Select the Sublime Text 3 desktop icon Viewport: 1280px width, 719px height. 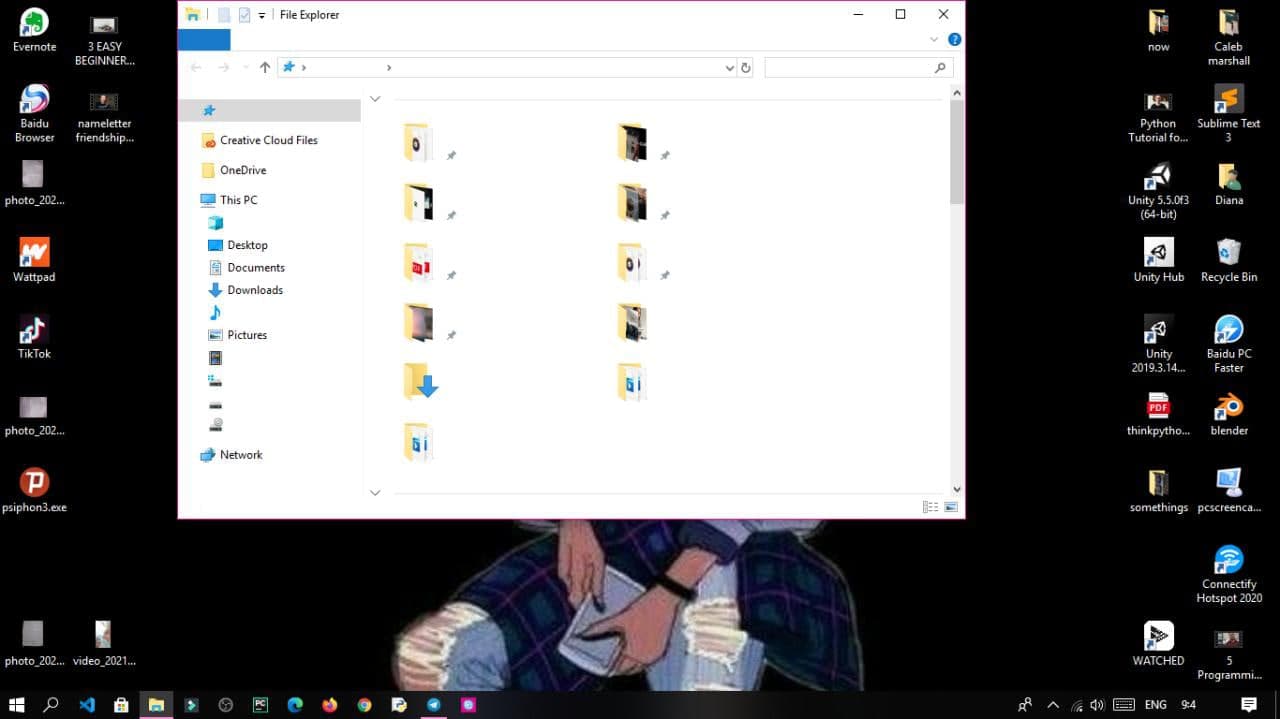click(1229, 114)
